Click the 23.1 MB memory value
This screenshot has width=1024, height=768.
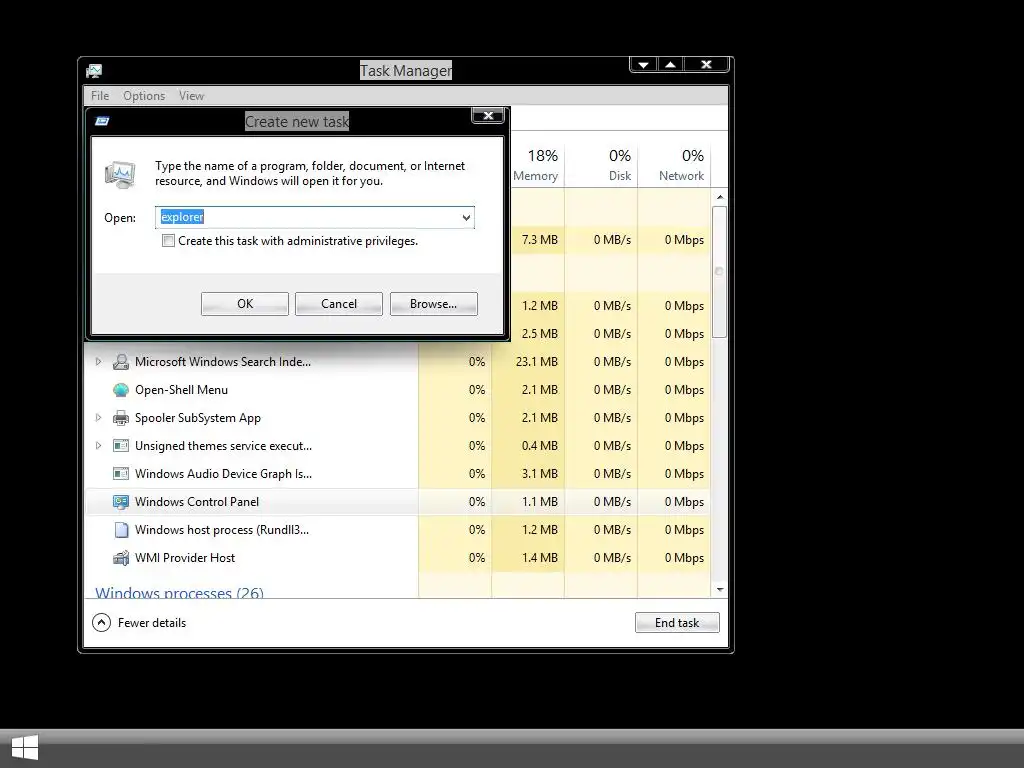536,362
